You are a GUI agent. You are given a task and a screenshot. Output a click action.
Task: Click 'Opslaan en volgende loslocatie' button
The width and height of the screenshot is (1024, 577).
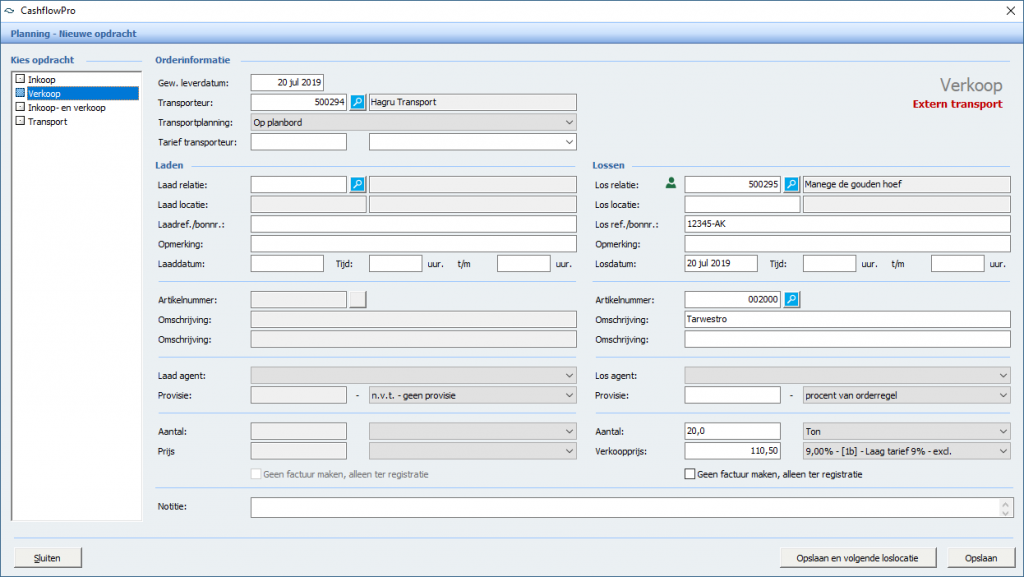(857, 558)
